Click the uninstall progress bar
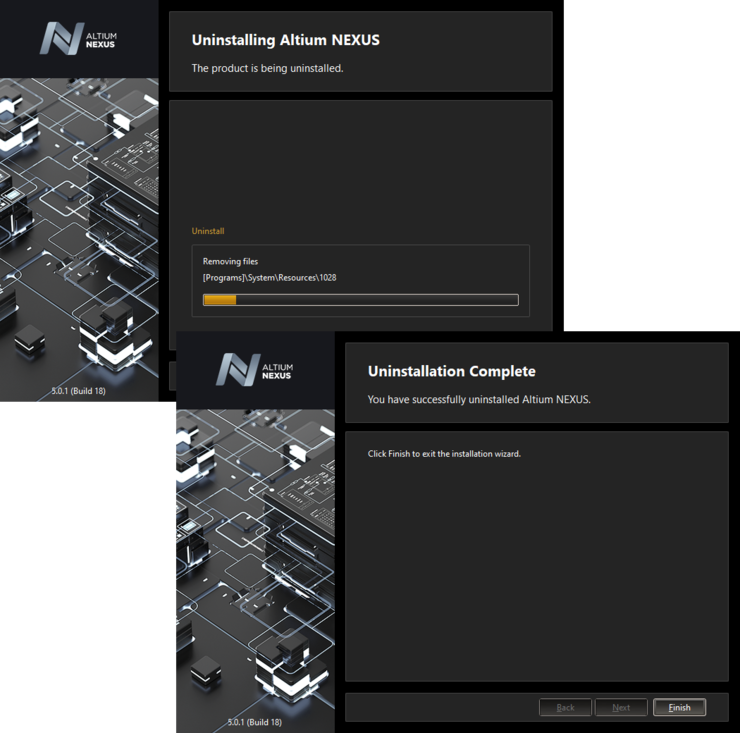The height and width of the screenshot is (733, 740). pyautogui.click(x=361, y=300)
